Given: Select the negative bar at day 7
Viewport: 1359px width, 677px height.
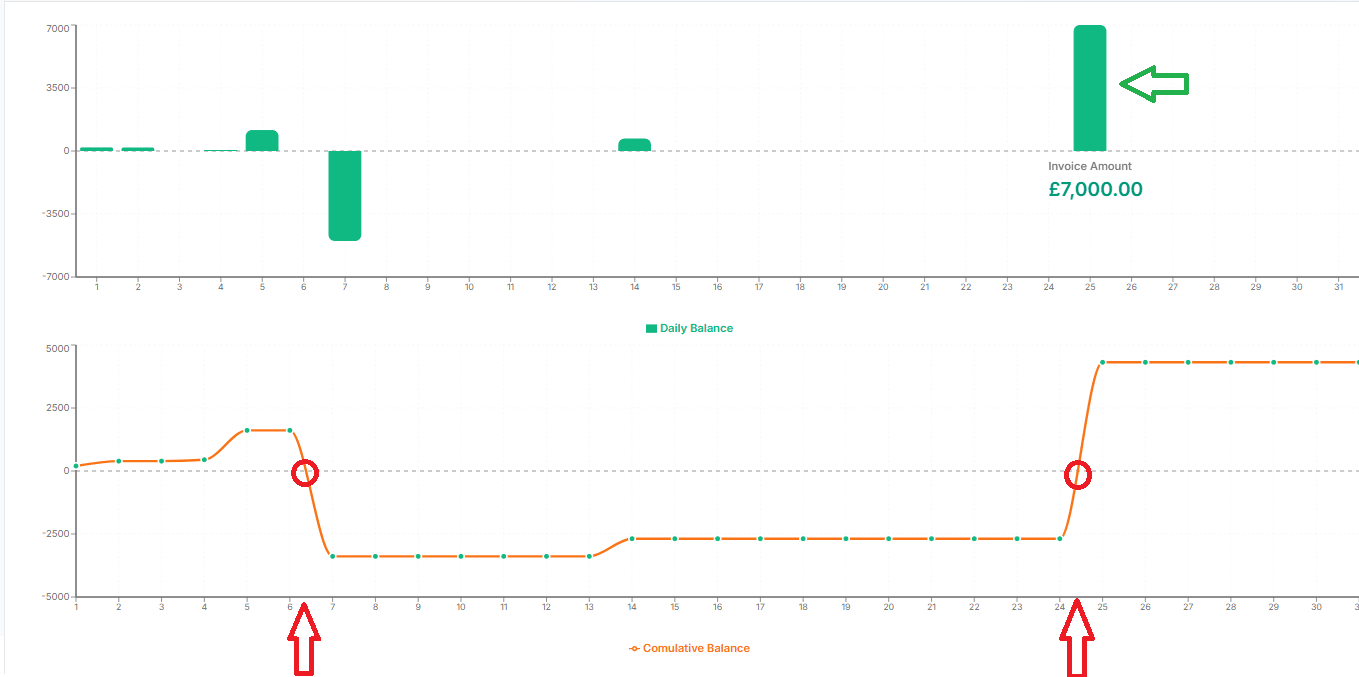Looking at the screenshot, I should pos(345,195).
